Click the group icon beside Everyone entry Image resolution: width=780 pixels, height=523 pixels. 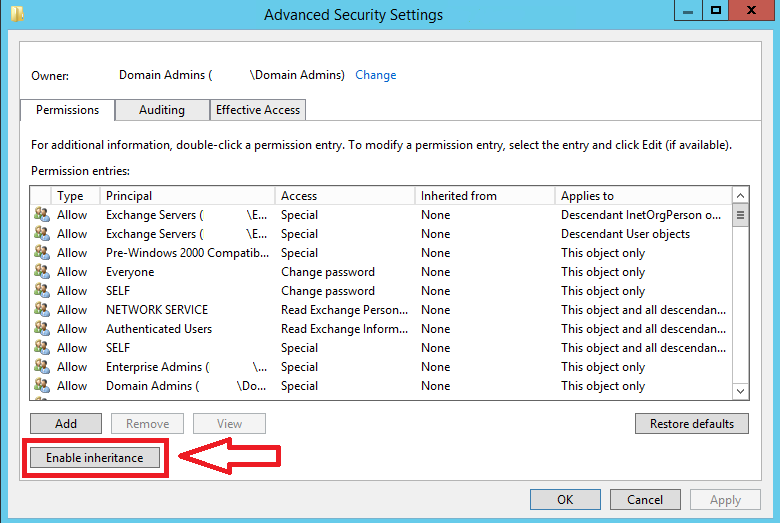pos(42,271)
